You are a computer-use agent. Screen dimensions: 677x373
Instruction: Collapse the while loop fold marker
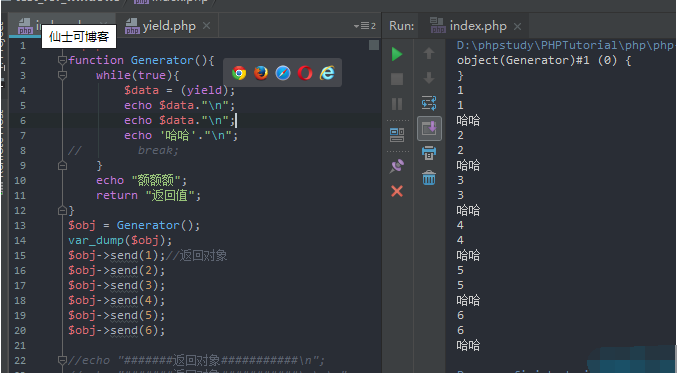tap(62, 75)
